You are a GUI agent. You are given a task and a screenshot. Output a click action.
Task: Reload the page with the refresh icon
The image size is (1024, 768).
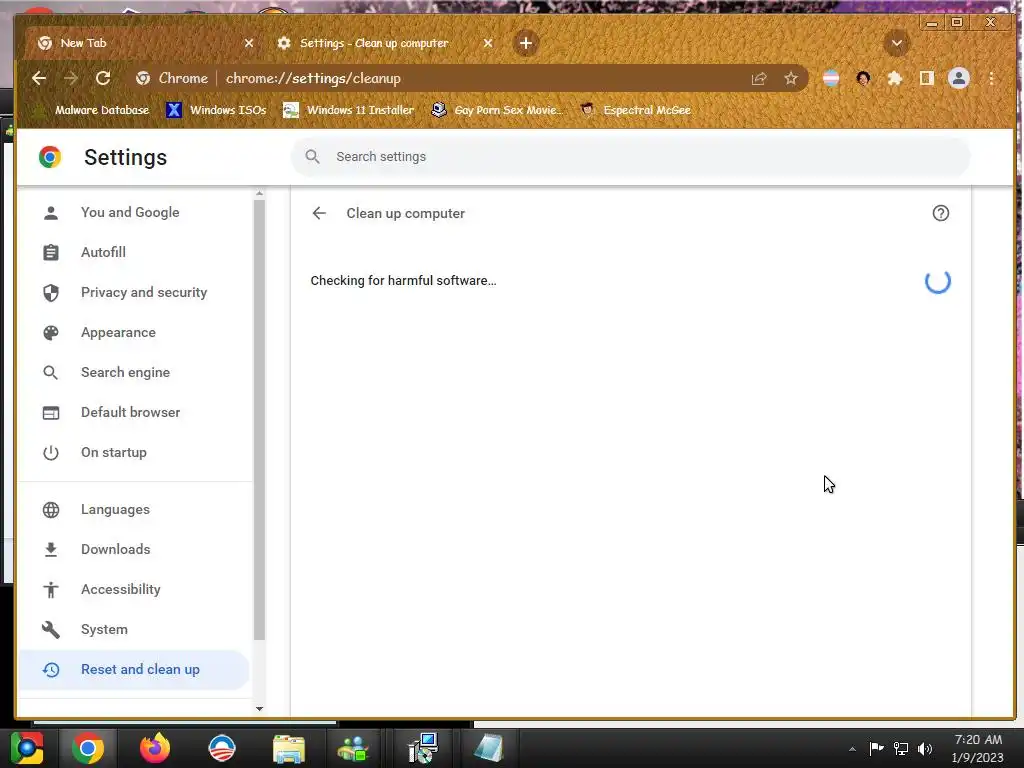point(103,78)
